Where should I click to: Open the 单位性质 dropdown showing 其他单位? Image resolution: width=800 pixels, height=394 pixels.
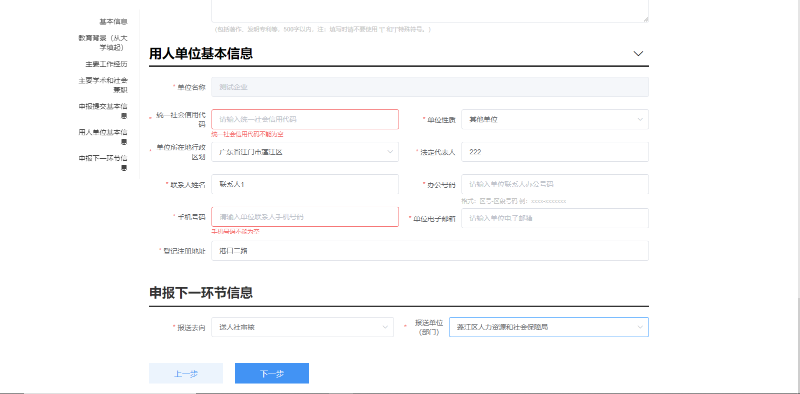click(x=555, y=119)
